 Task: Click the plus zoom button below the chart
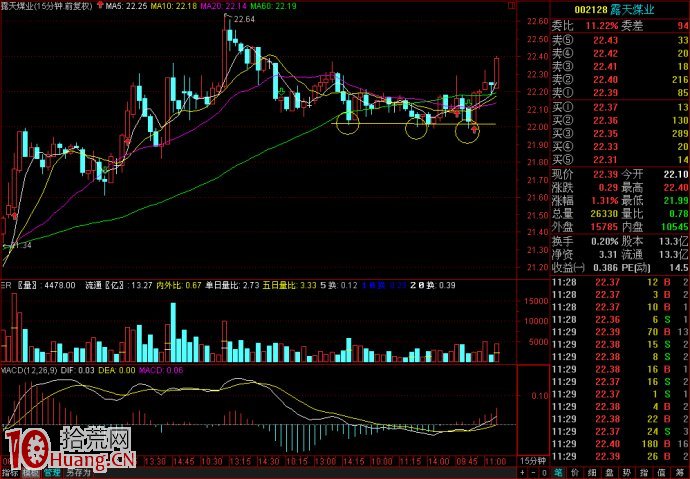pyautogui.click(x=523, y=473)
